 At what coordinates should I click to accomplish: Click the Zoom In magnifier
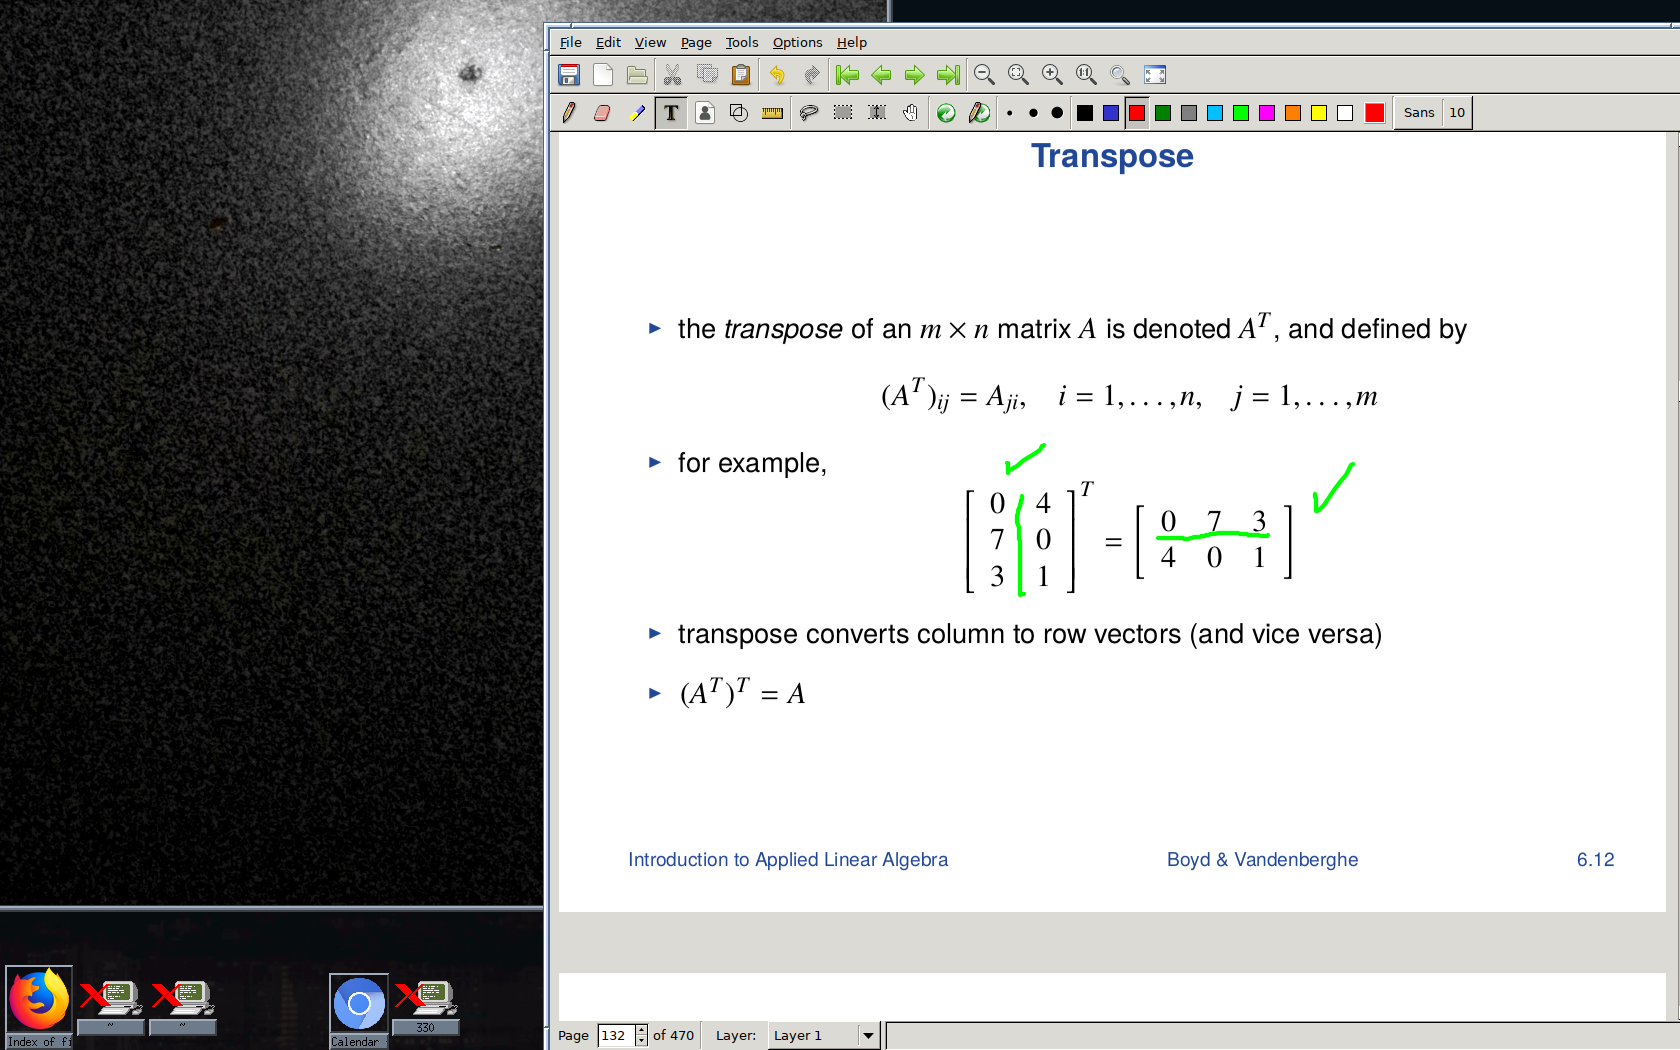pyautogui.click(x=1052, y=75)
